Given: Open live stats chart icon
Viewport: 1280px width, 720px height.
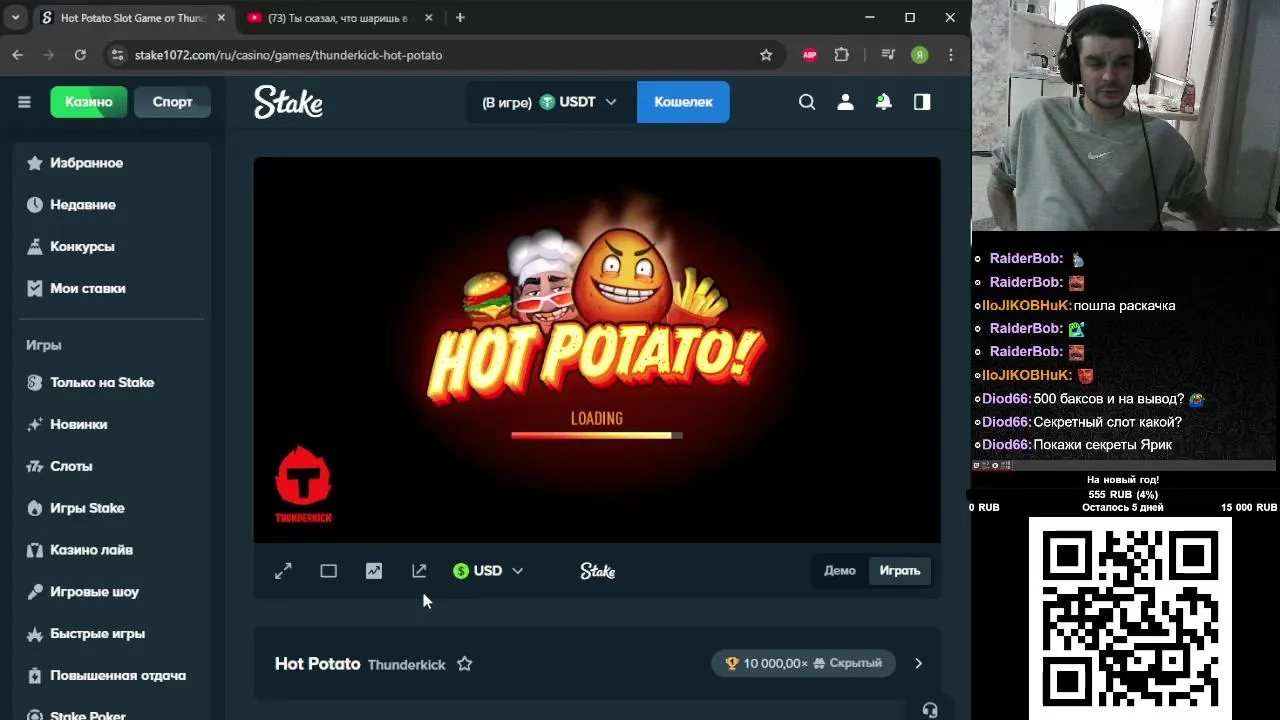Looking at the screenshot, I should click(x=373, y=571).
